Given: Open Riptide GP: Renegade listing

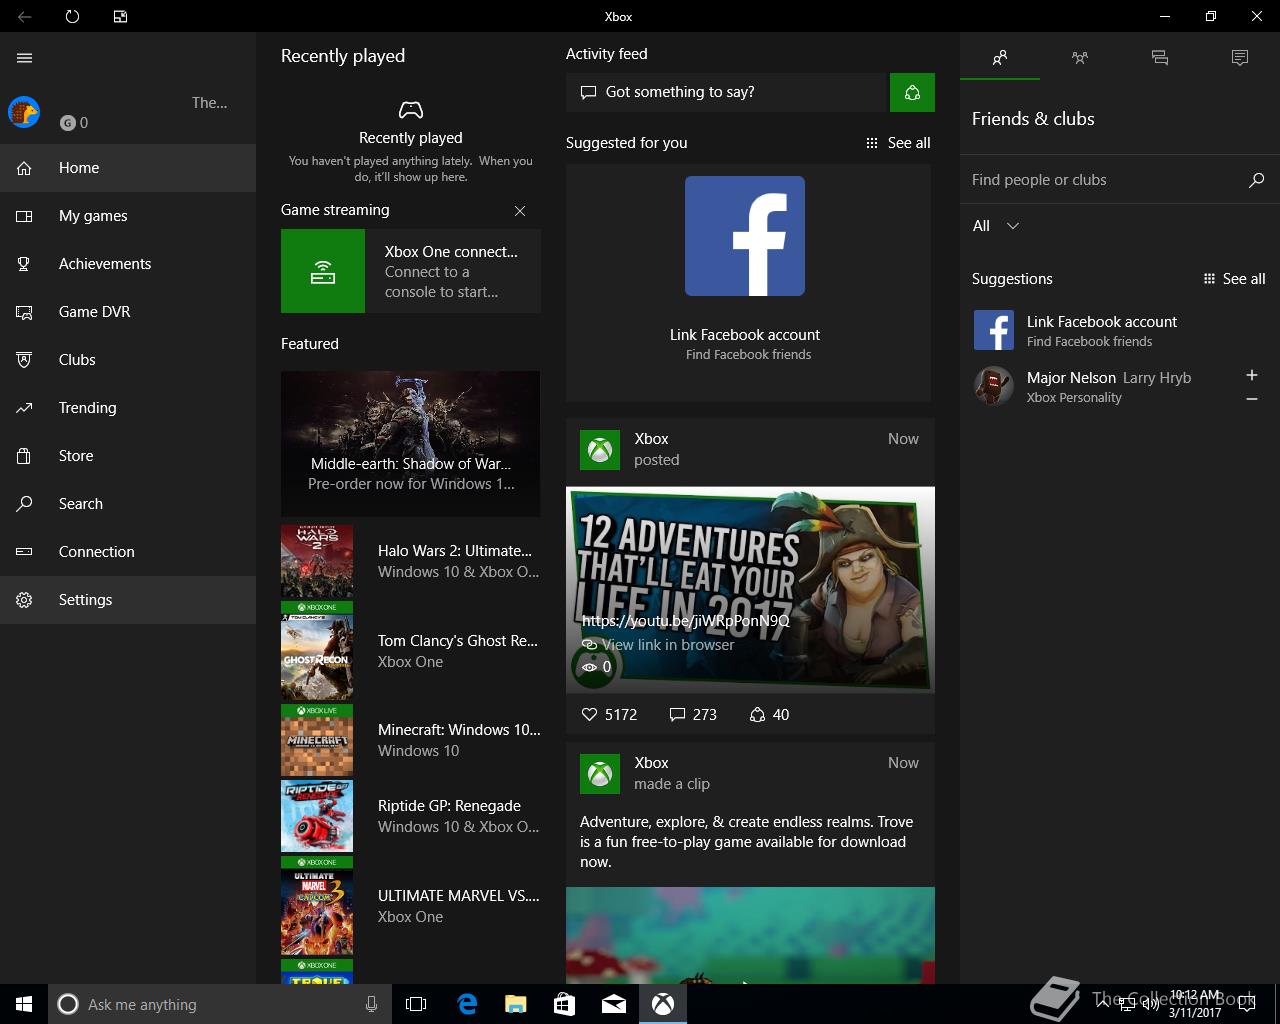Looking at the screenshot, I should 411,816.
